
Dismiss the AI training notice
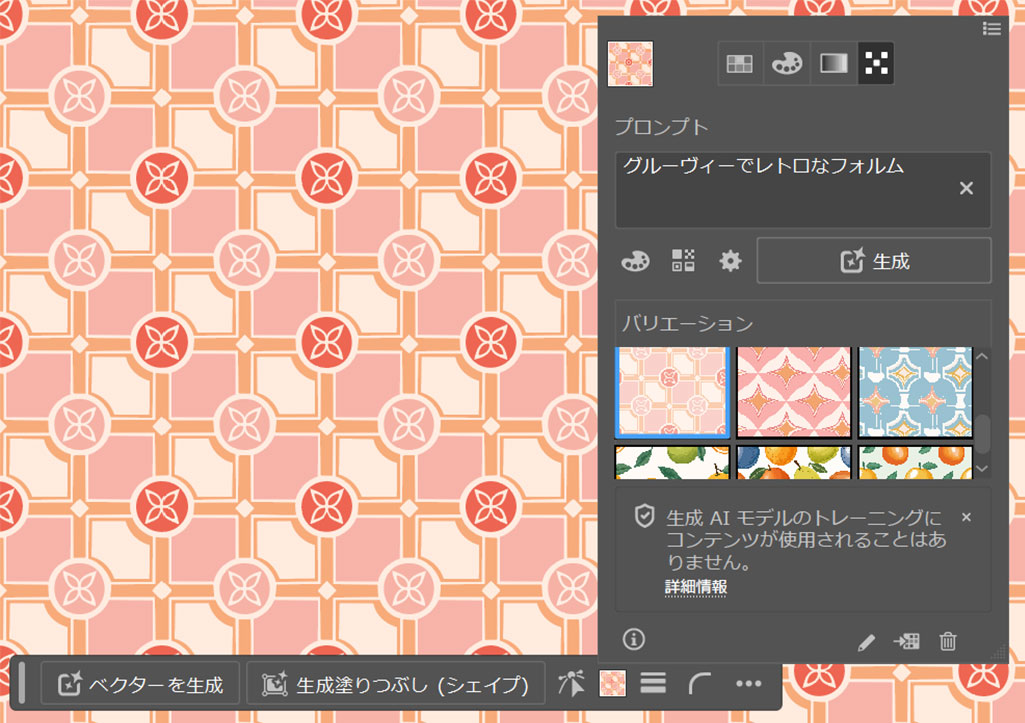[966, 517]
